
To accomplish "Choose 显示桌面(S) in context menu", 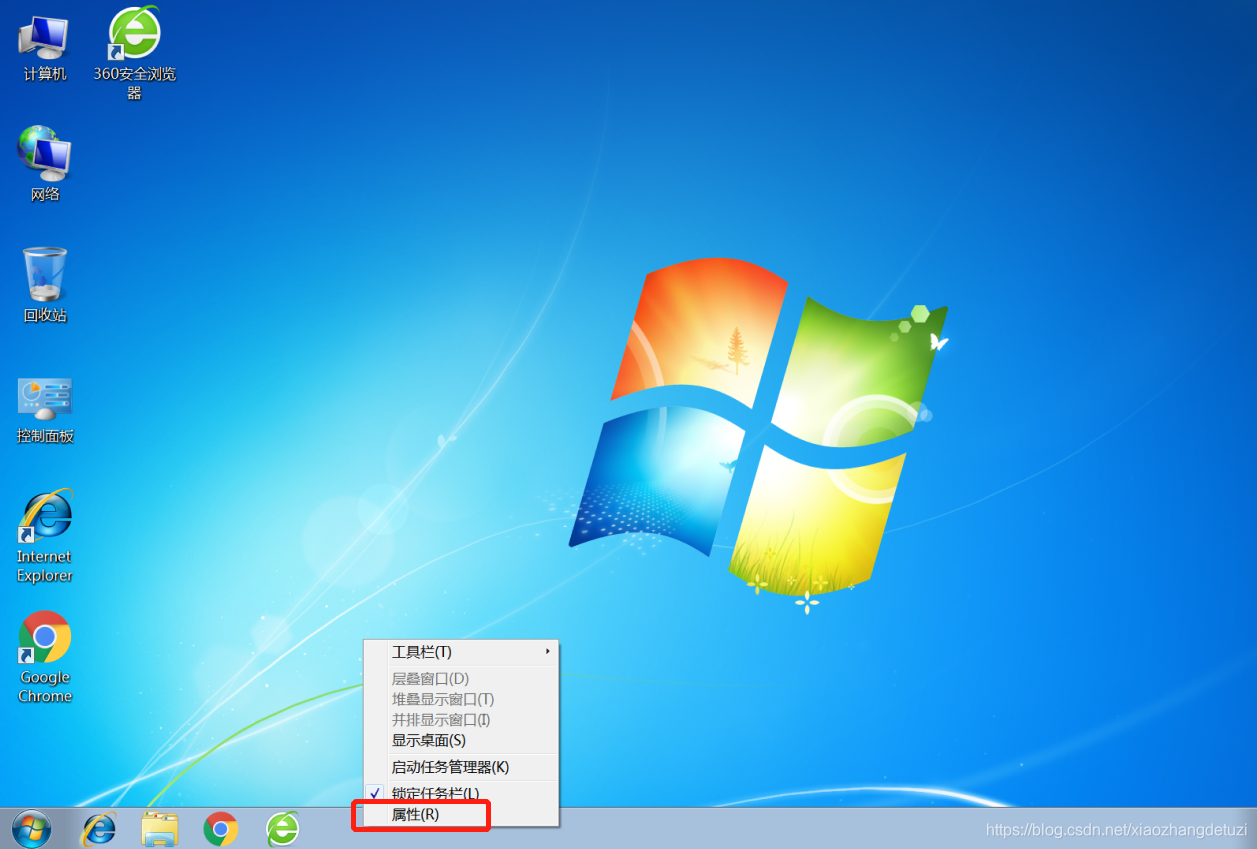I will click(x=460, y=740).
